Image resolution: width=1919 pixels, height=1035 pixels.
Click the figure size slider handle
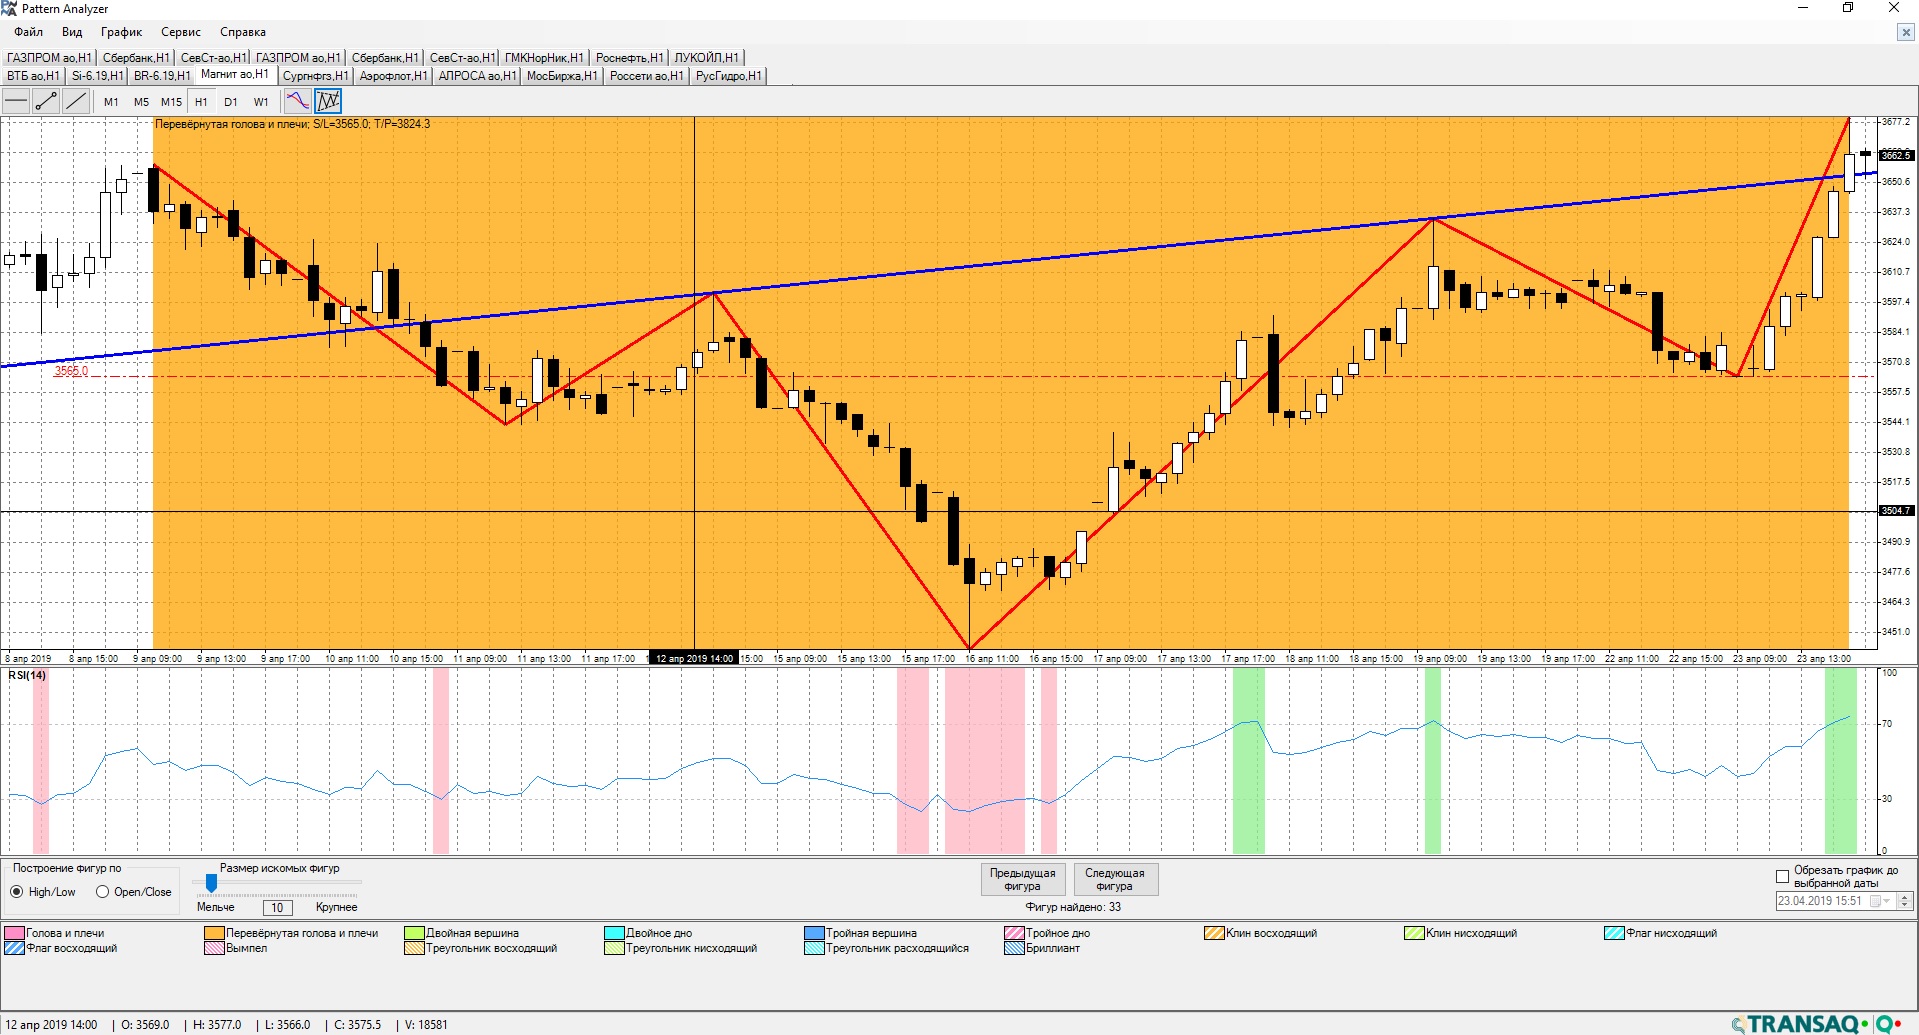point(211,883)
